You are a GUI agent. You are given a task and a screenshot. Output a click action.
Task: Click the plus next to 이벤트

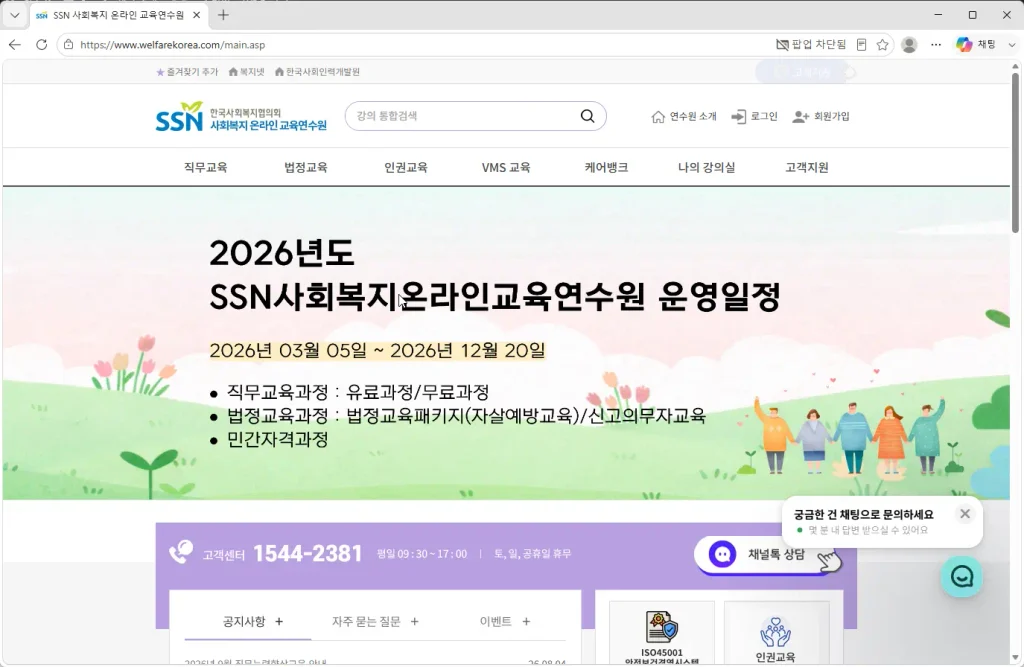pos(526,621)
